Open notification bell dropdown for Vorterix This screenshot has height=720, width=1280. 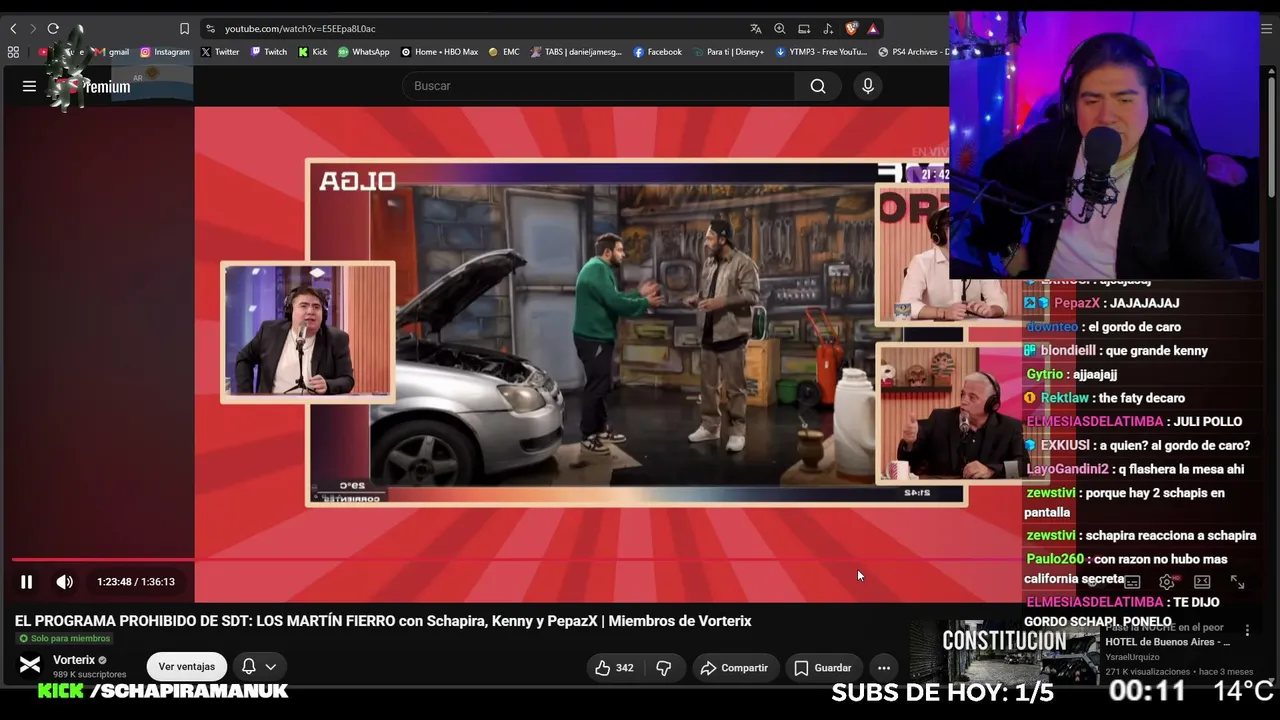pyautogui.click(x=258, y=667)
